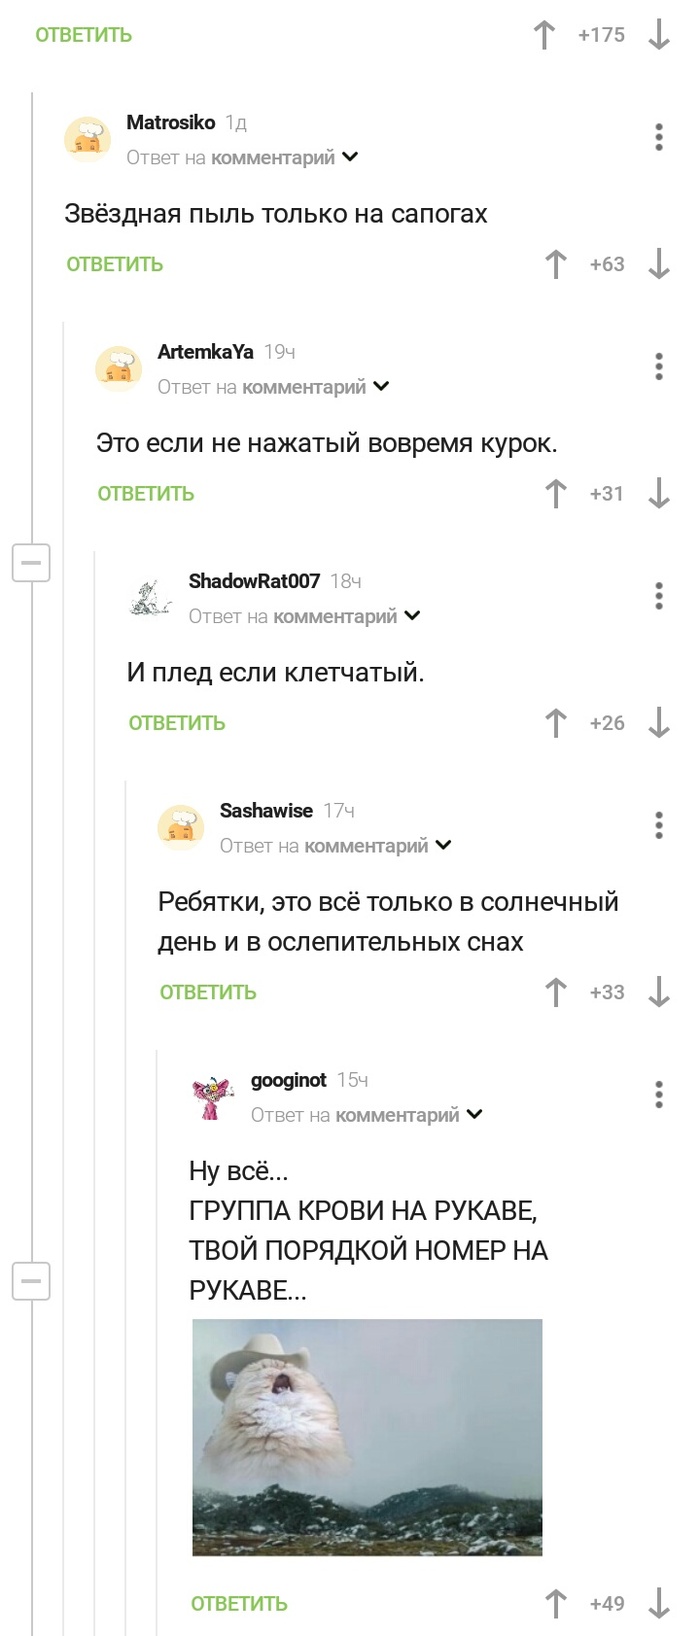Upvote Matrosiko's comment
Viewport: 700px width, 1636px height.
click(x=556, y=264)
